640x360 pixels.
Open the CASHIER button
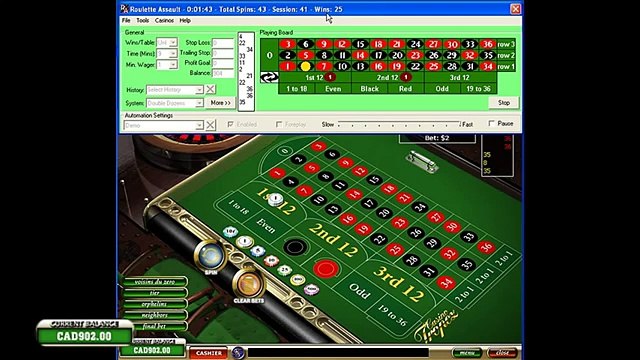point(209,353)
